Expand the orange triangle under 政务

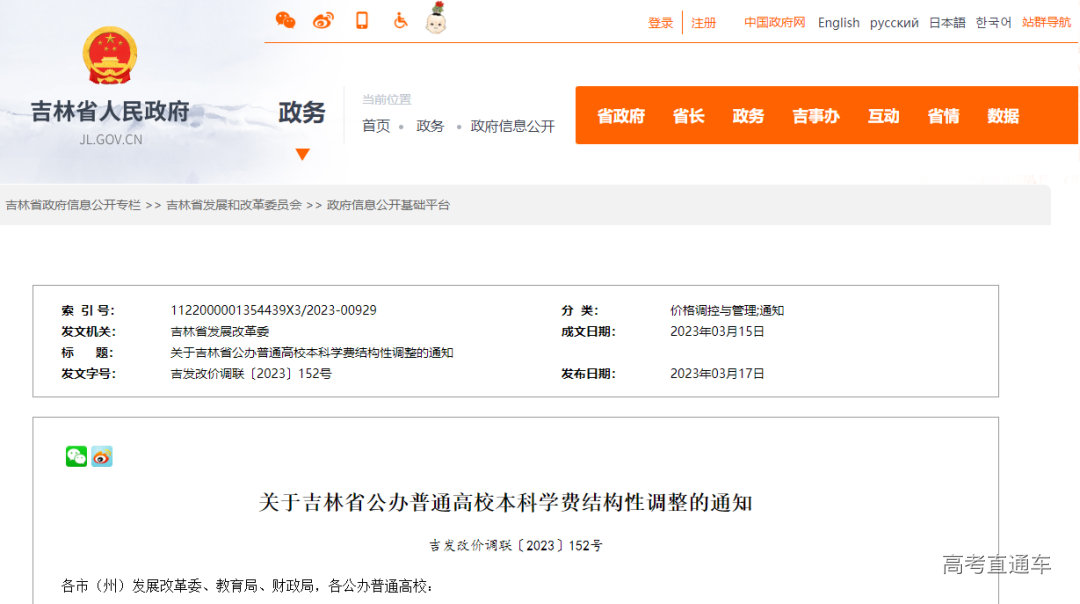[302, 154]
